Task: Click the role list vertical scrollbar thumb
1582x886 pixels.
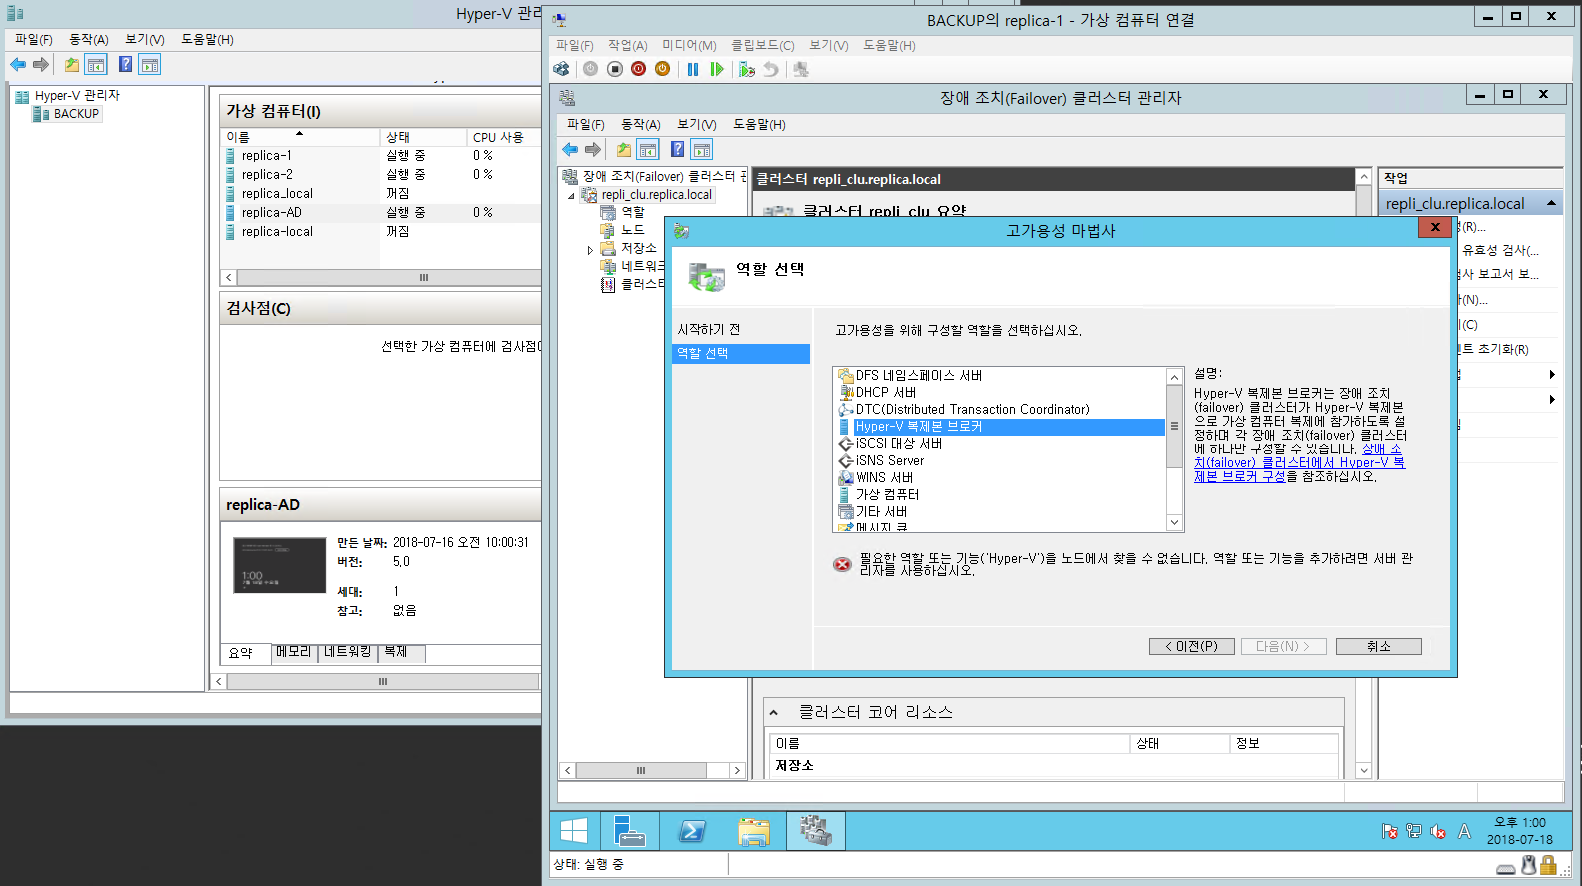Action: [1174, 426]
